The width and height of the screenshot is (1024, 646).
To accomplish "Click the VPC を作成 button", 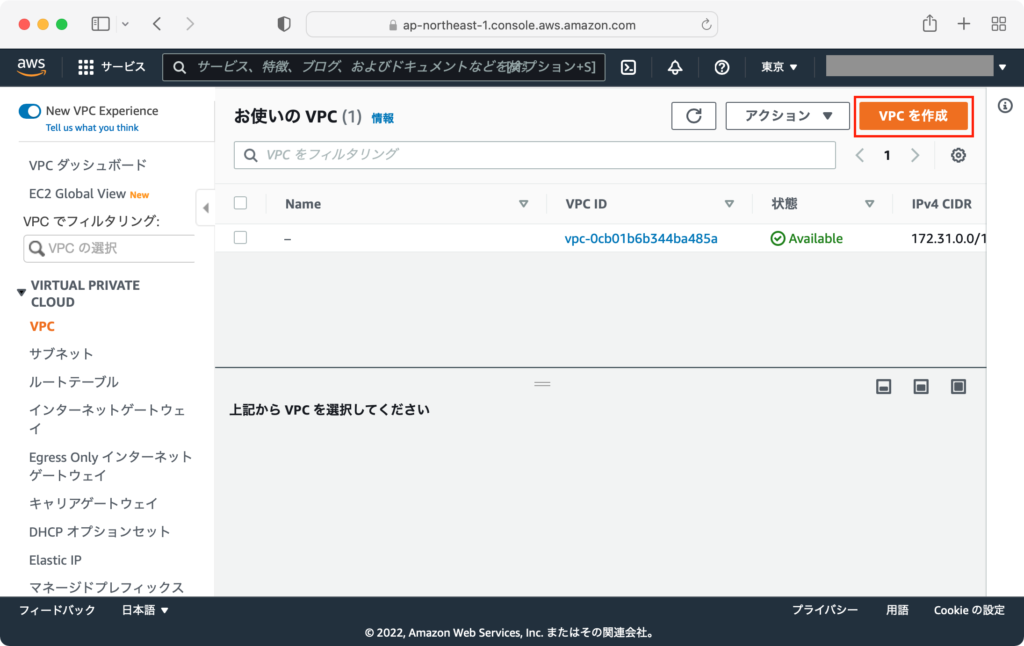I will point(913,116).
